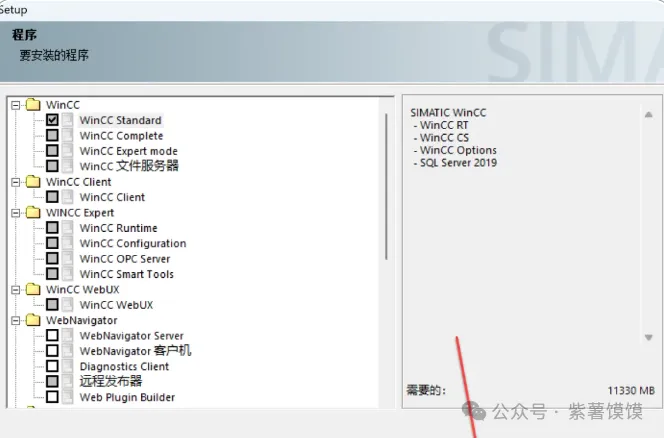Select the WinCC Smart Tools item
This screenshot has width=664, height=438.
(126, 274)
